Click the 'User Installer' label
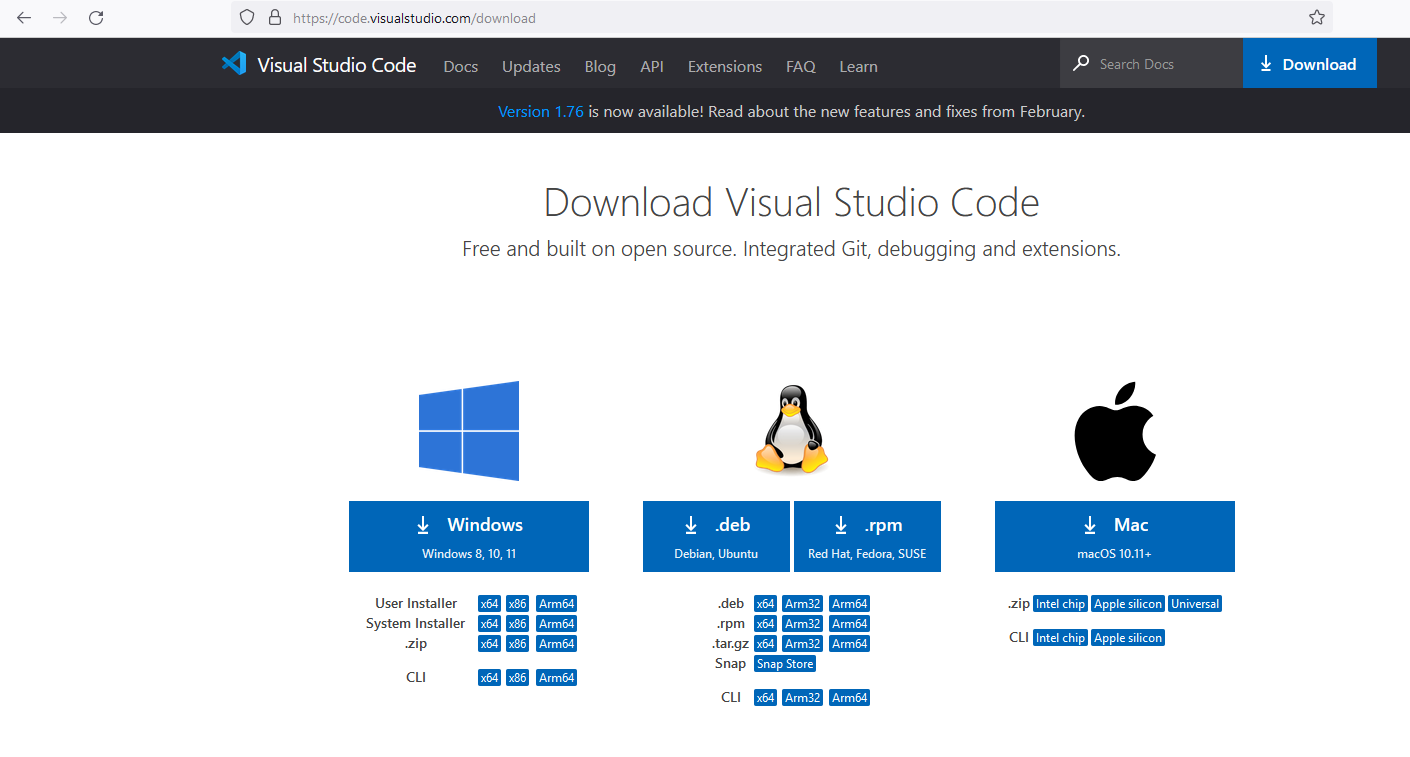This screenshot has height=757, width=1410. coord(416,603)
